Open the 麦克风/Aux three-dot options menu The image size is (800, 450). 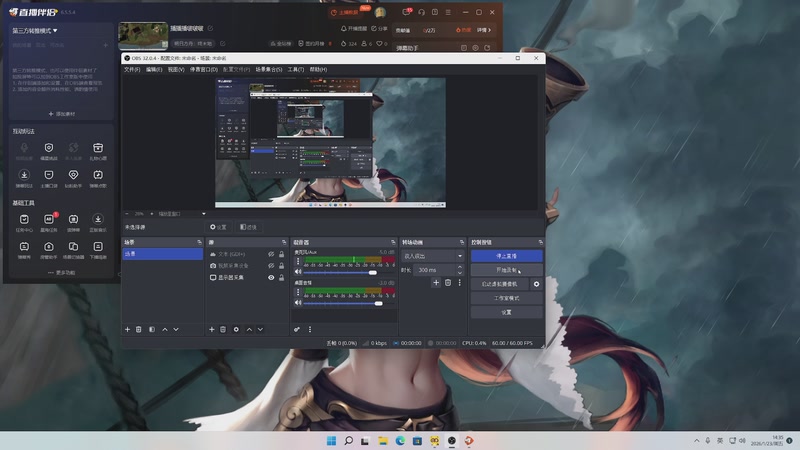(298, 261)
